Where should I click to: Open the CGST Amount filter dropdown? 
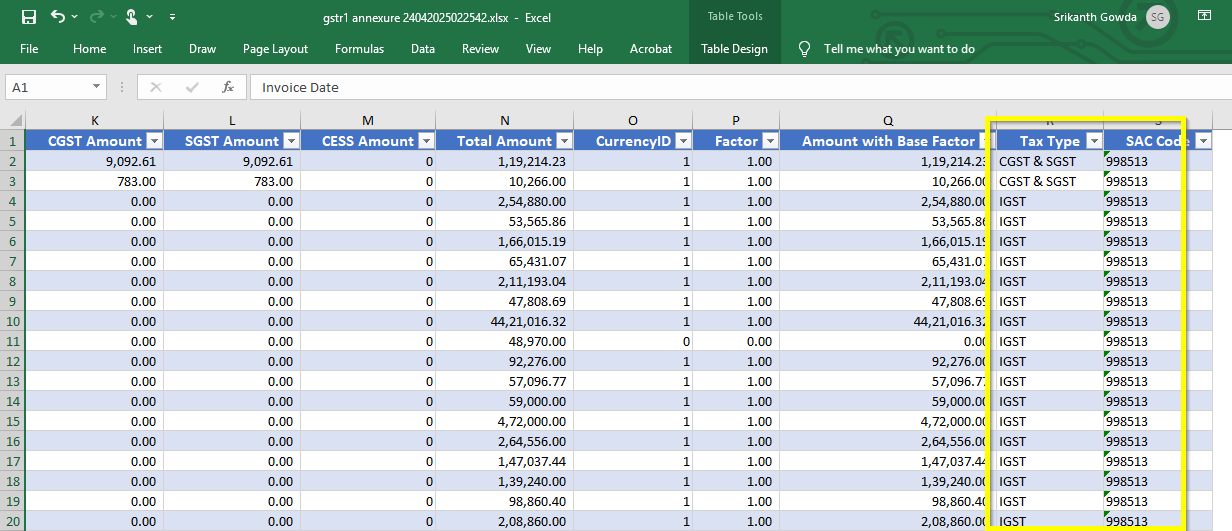(154, 141)
